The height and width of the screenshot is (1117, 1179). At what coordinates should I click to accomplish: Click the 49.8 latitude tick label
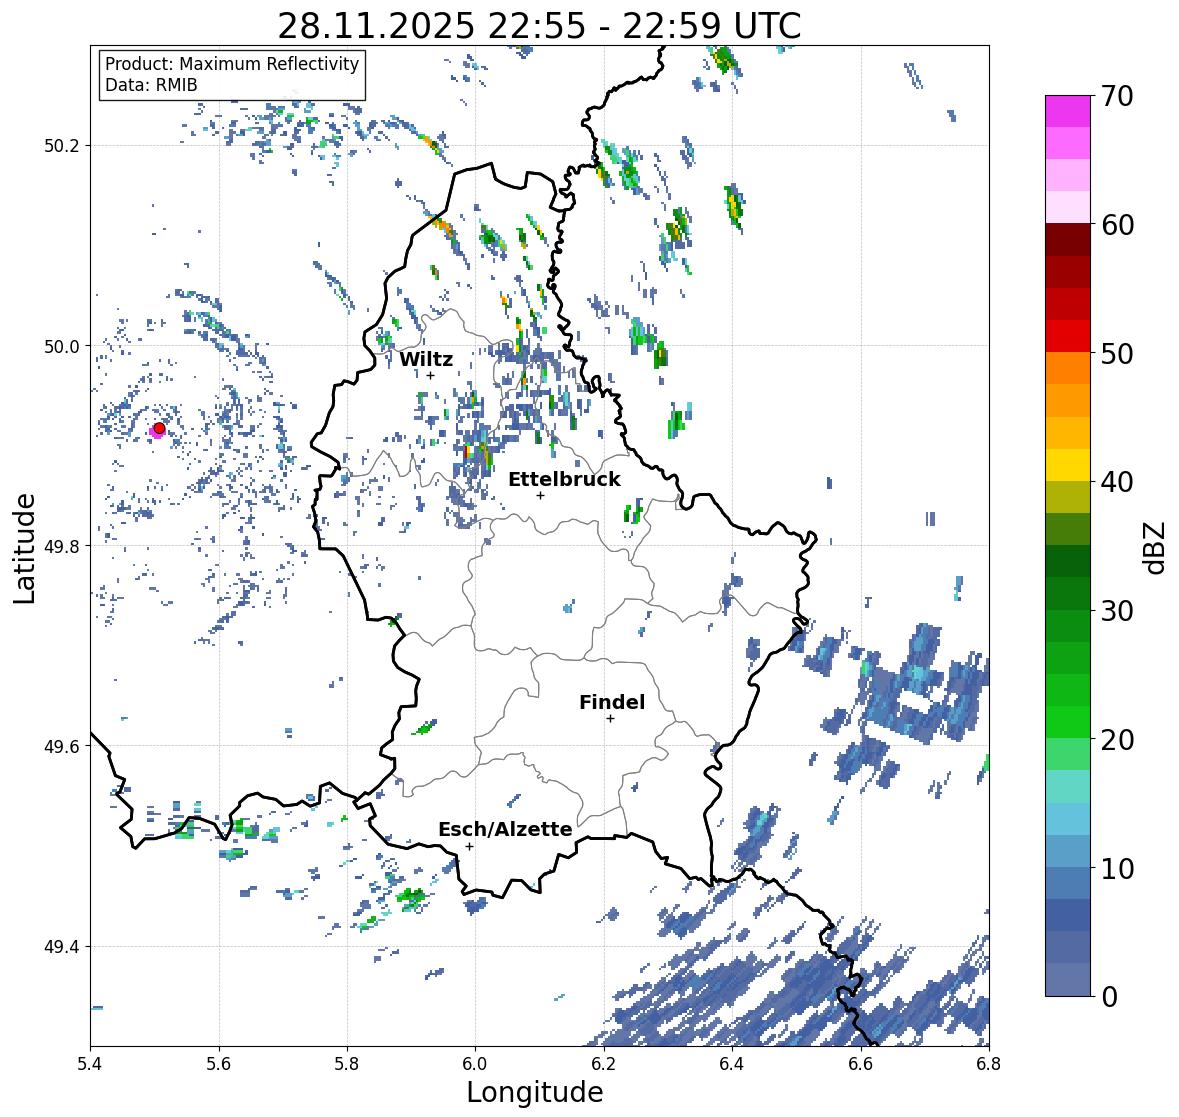(61, 546)
